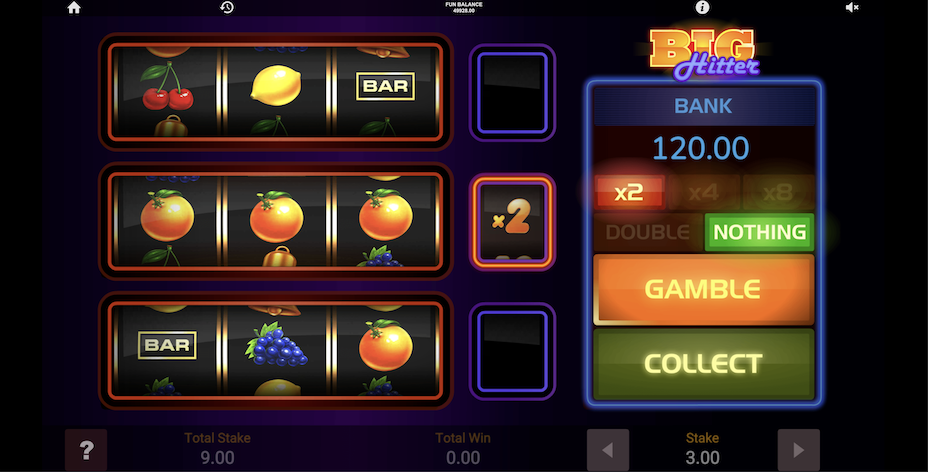This screenshot has width=928, height=472.
Task: Go to the home icon
Action: pyautogui.click(x=74, y=8)
